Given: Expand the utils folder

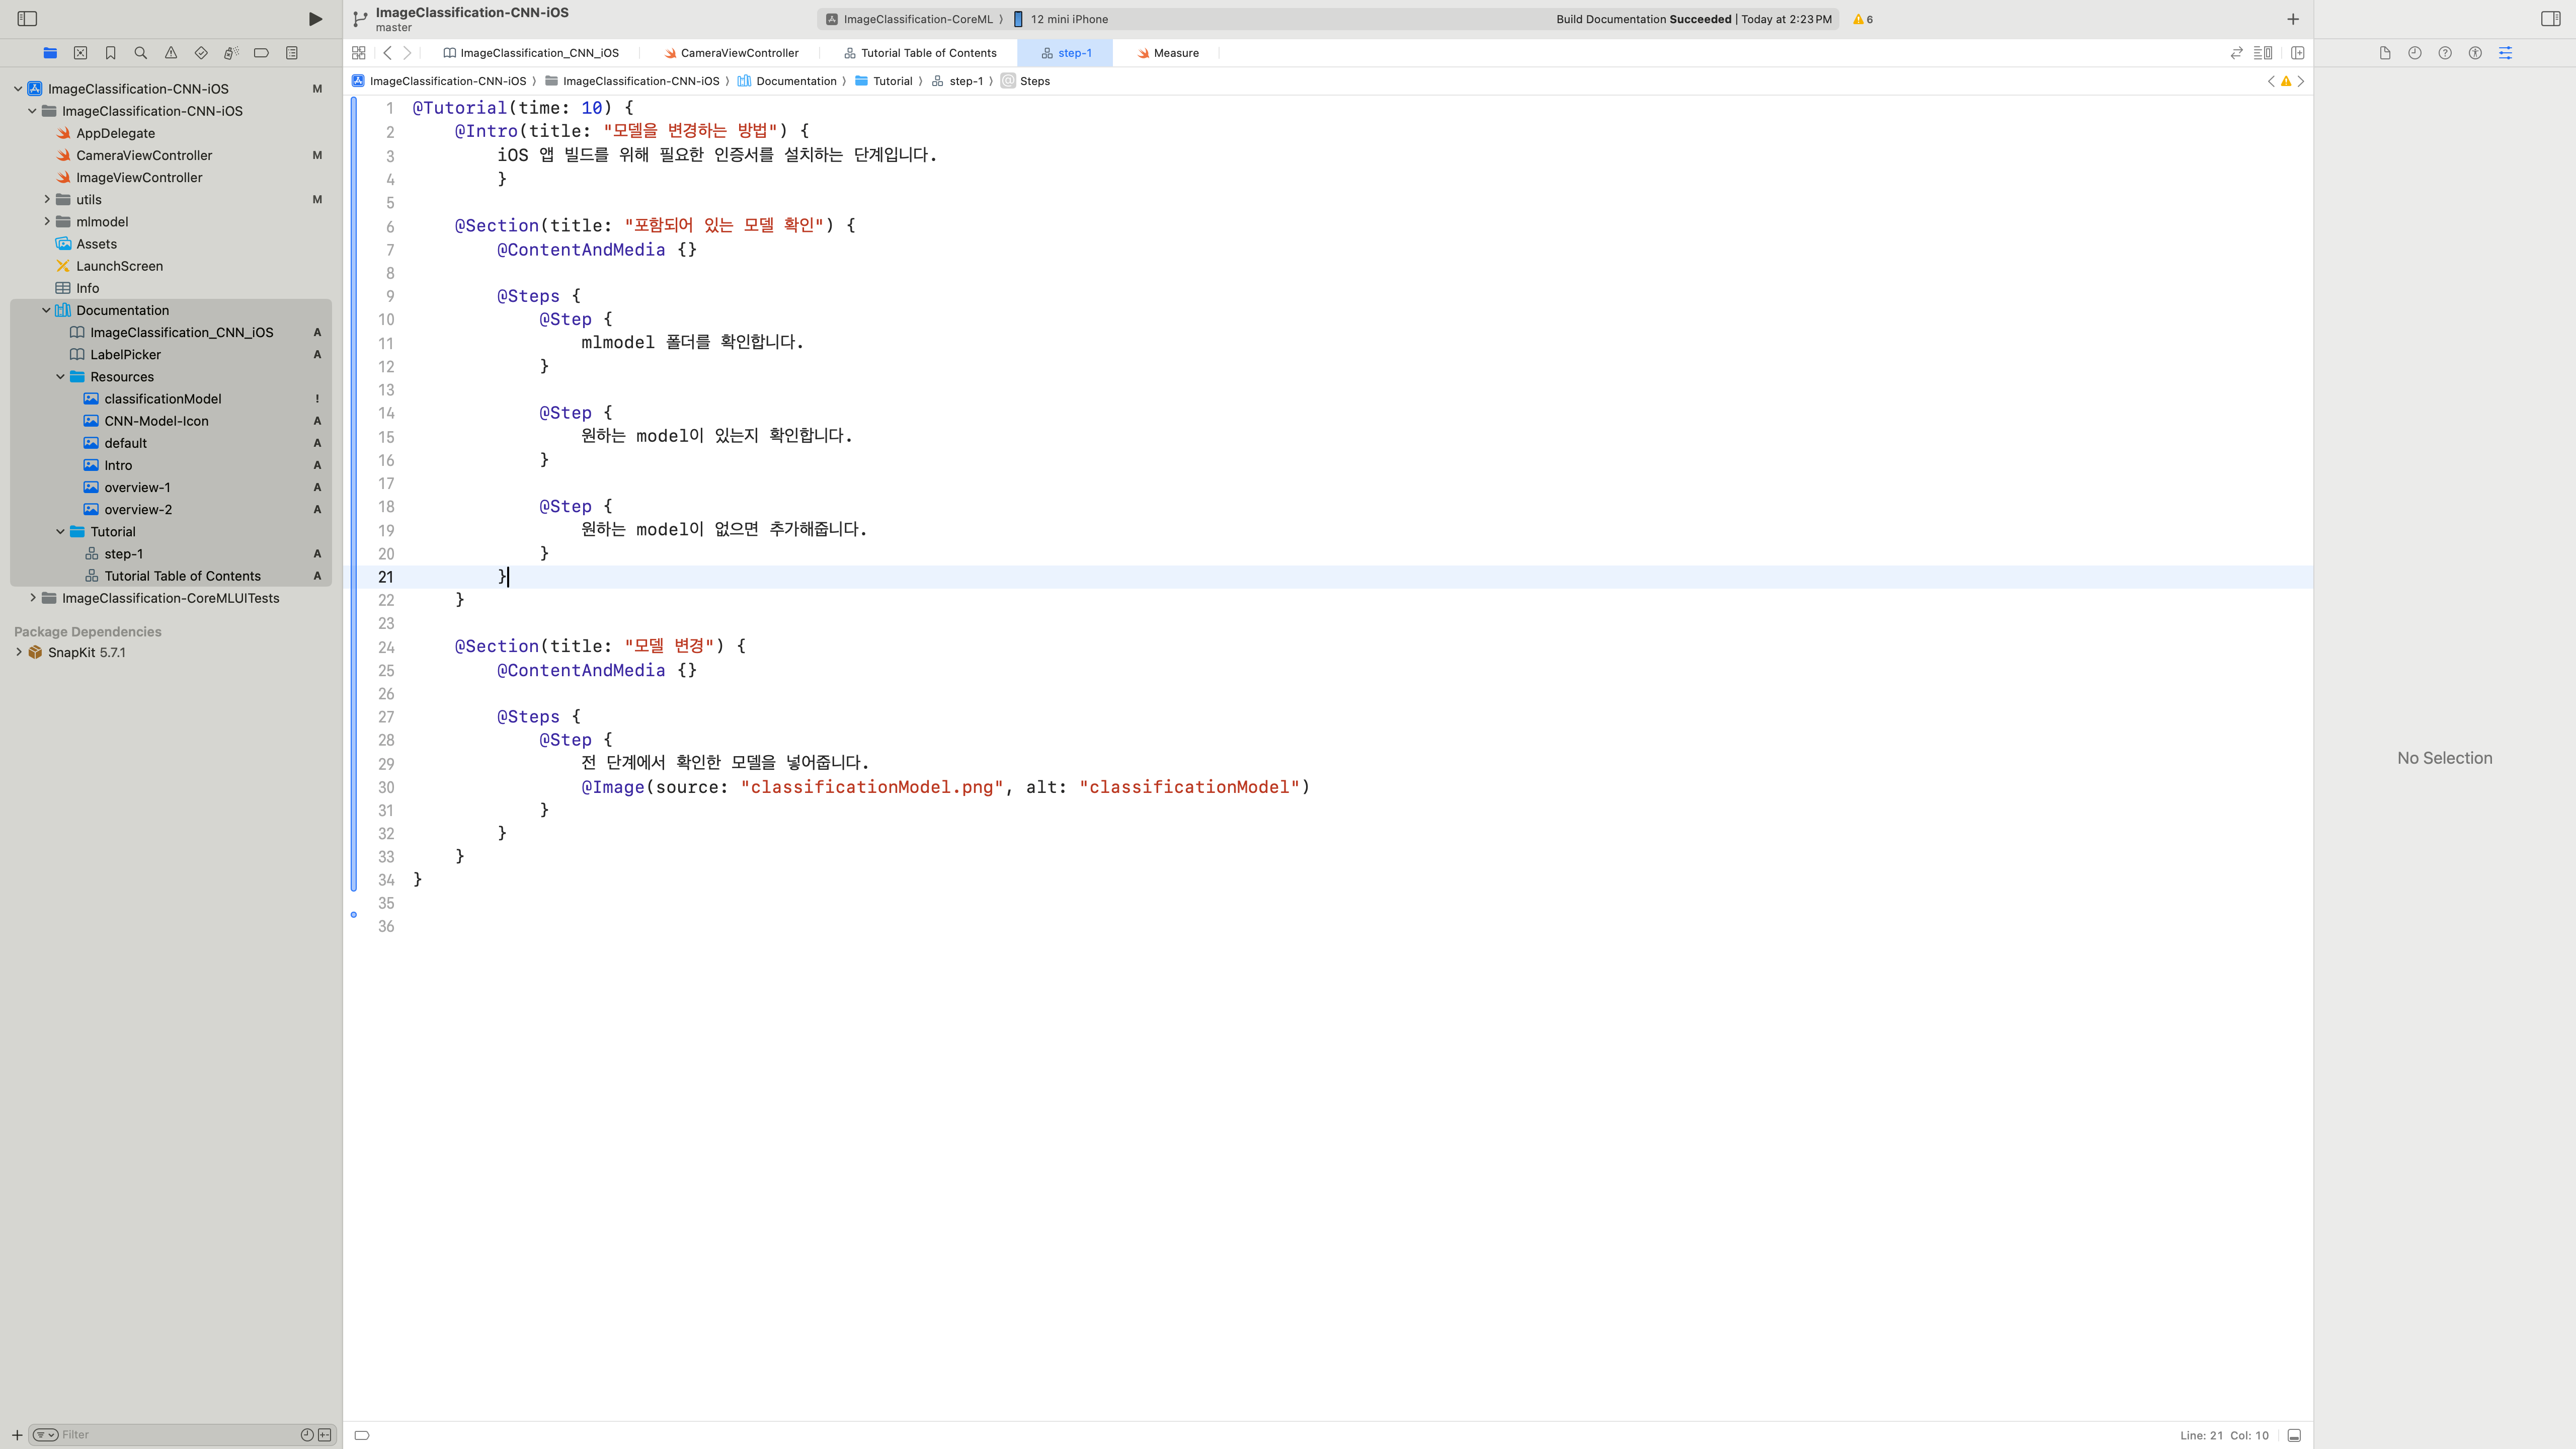Looking at the screenshot, I should click(46, 200).
